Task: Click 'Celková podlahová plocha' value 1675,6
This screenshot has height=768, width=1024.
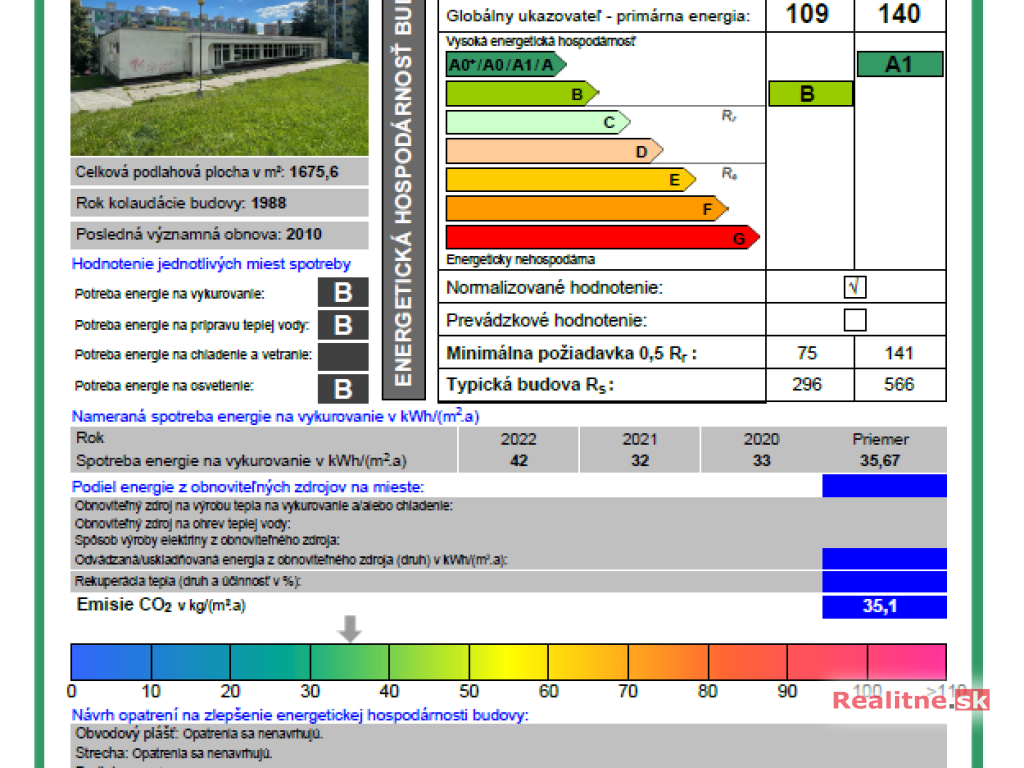Action: click(314, 172)
